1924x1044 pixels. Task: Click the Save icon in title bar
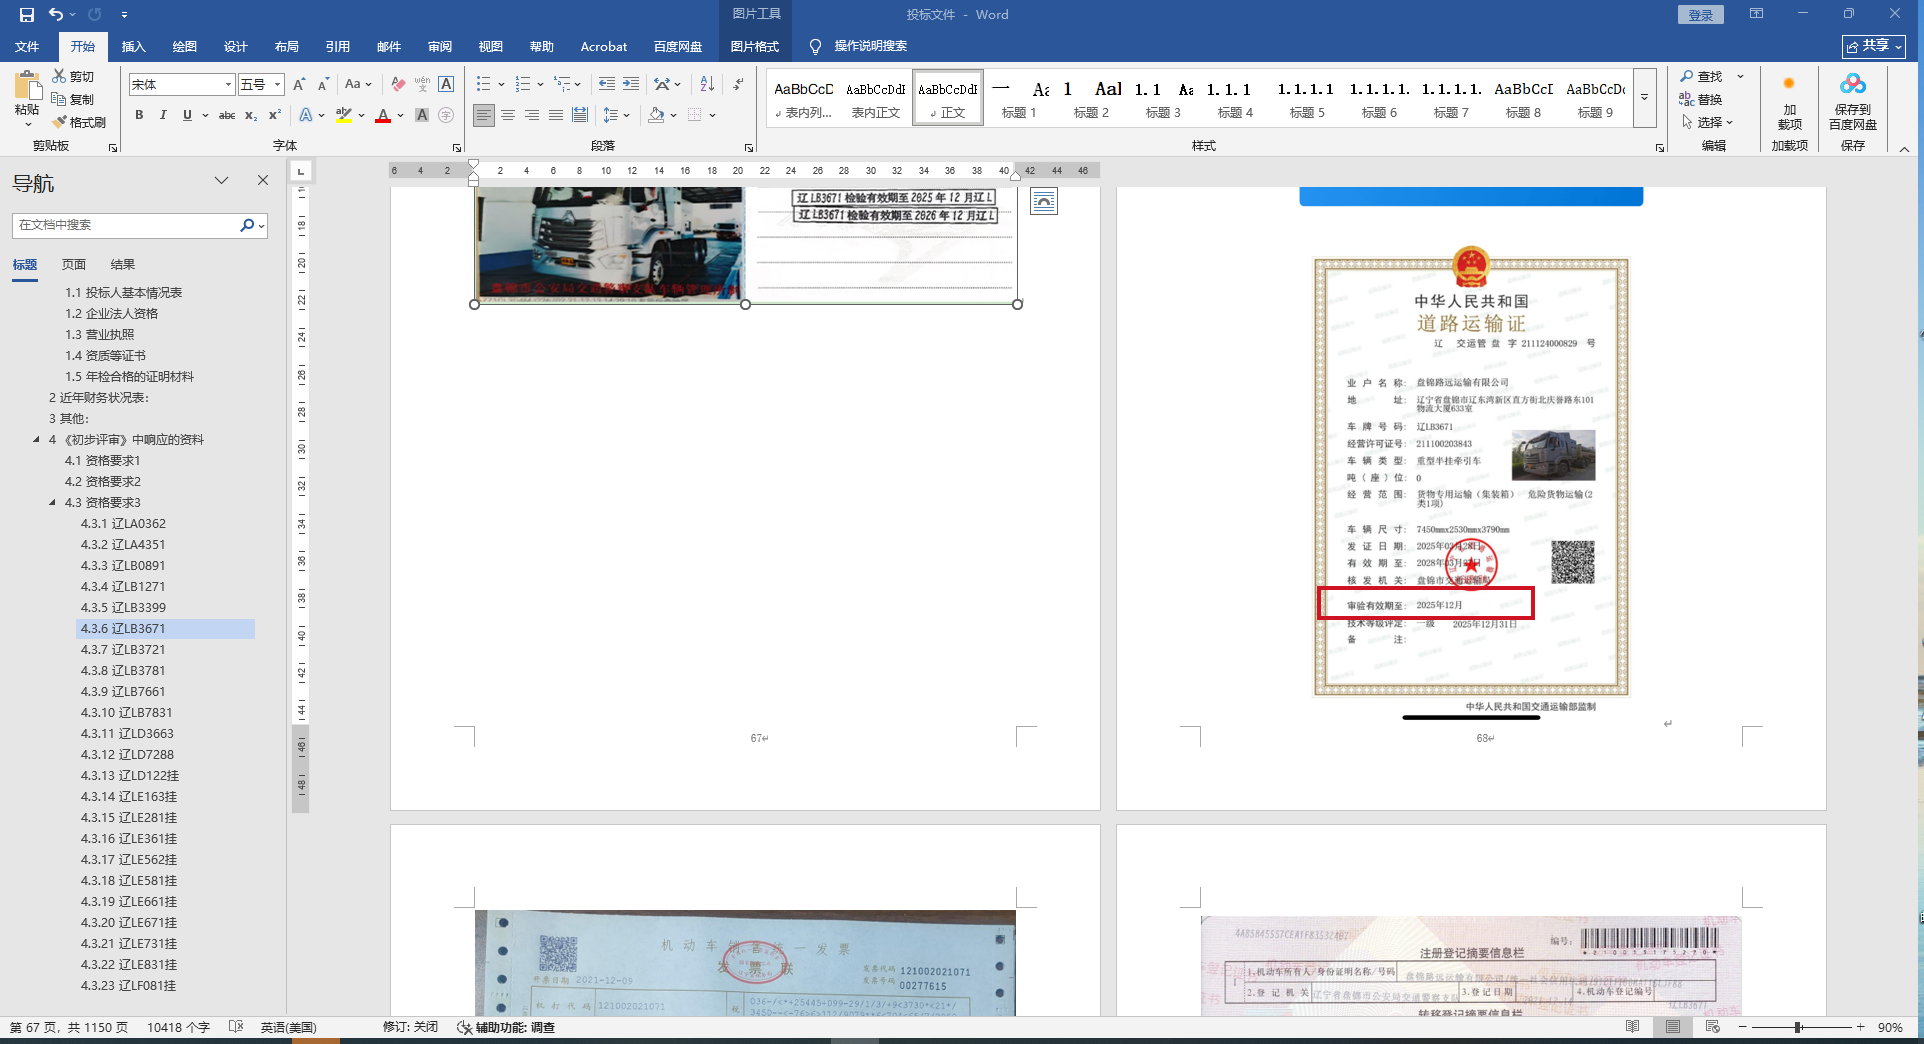pyautogui.click(x=27, y=15)
